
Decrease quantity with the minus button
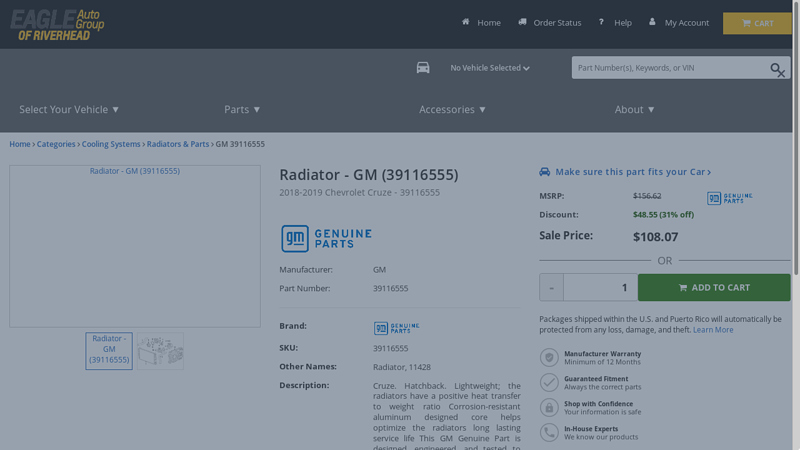click(x=551, y=288)
